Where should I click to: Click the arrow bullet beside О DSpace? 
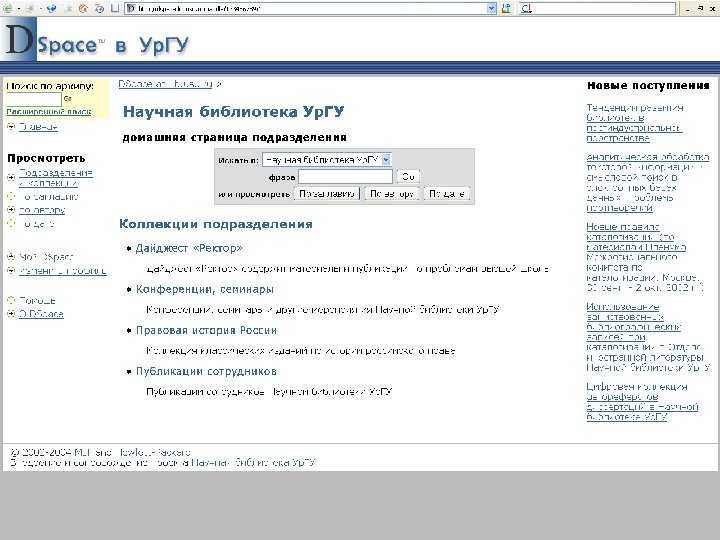tap(11, 314)
